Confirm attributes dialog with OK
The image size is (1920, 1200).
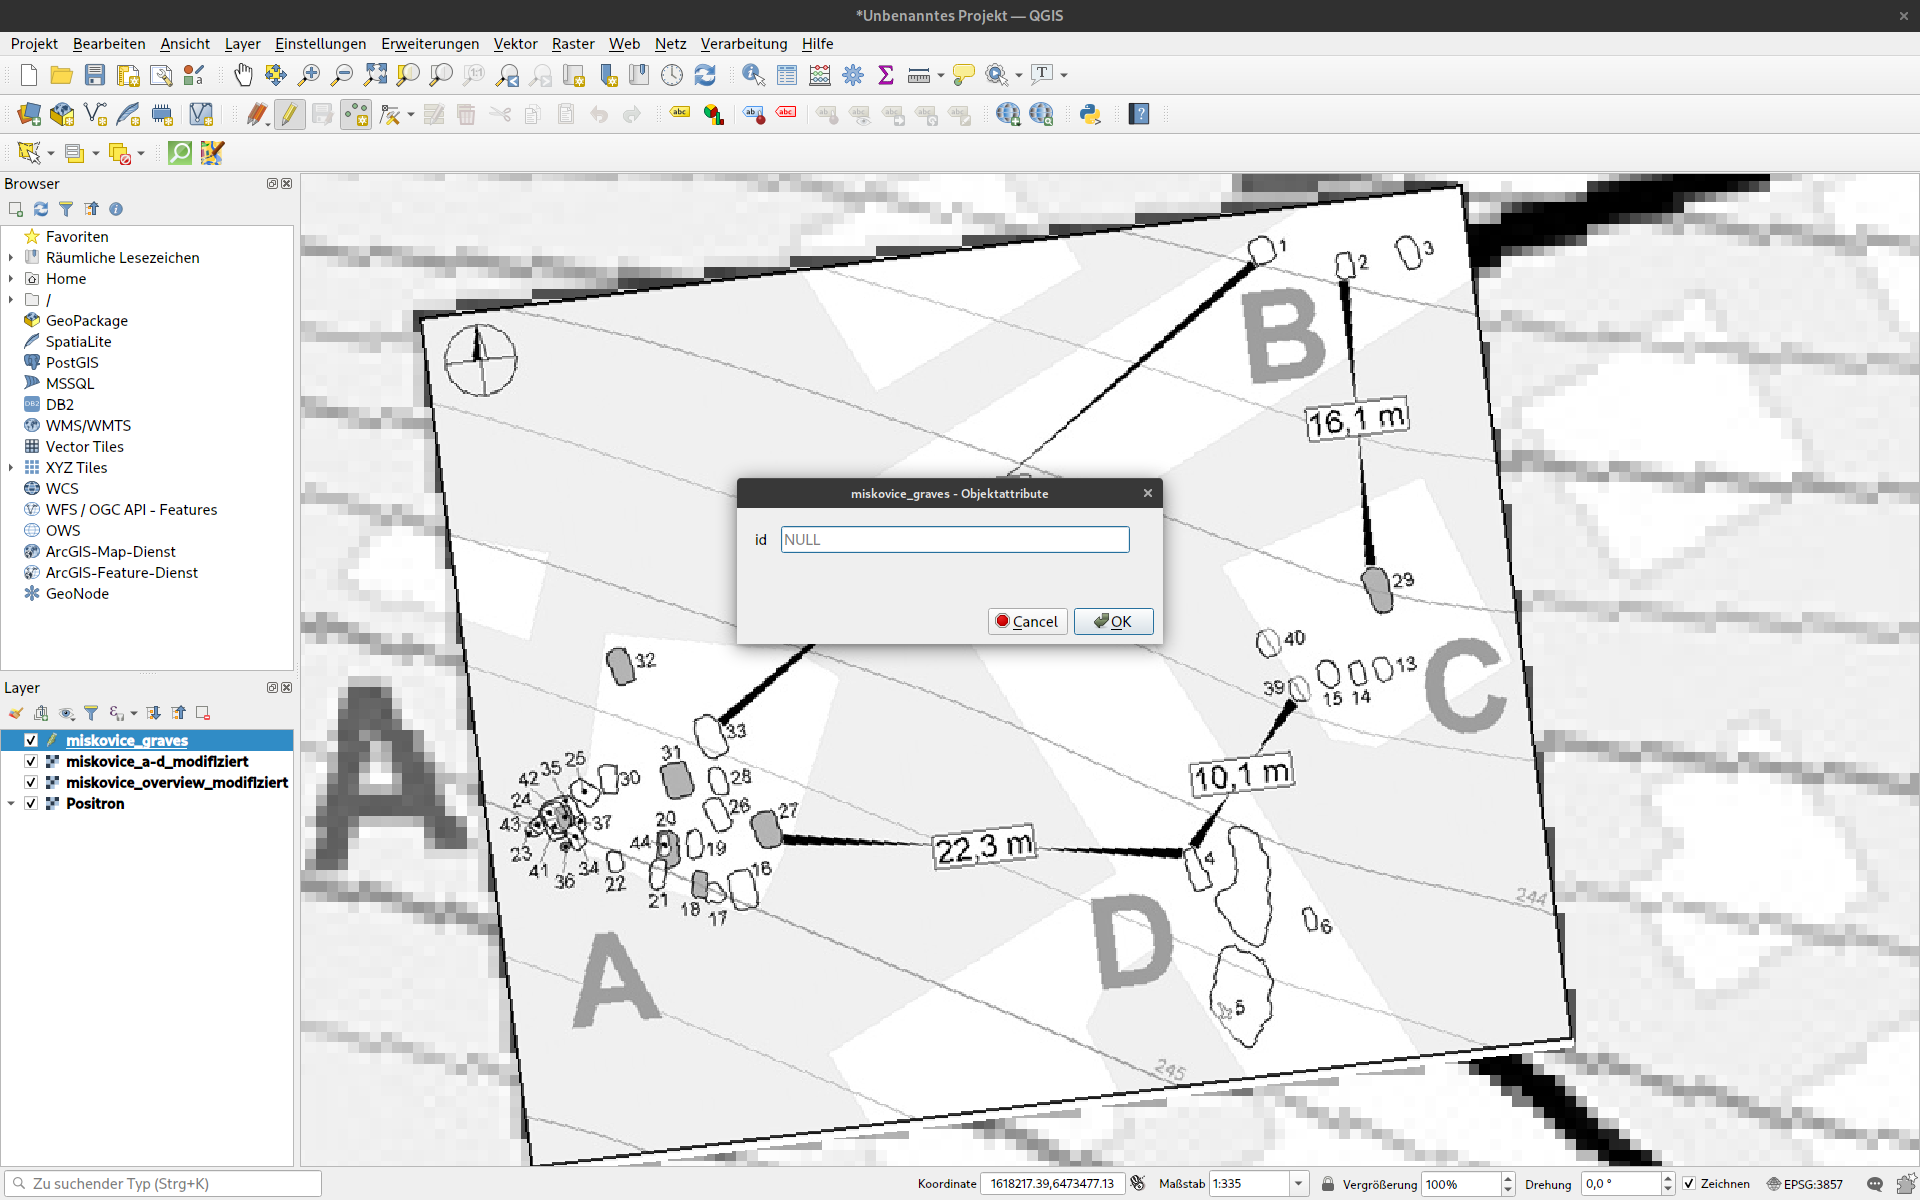1113,621
